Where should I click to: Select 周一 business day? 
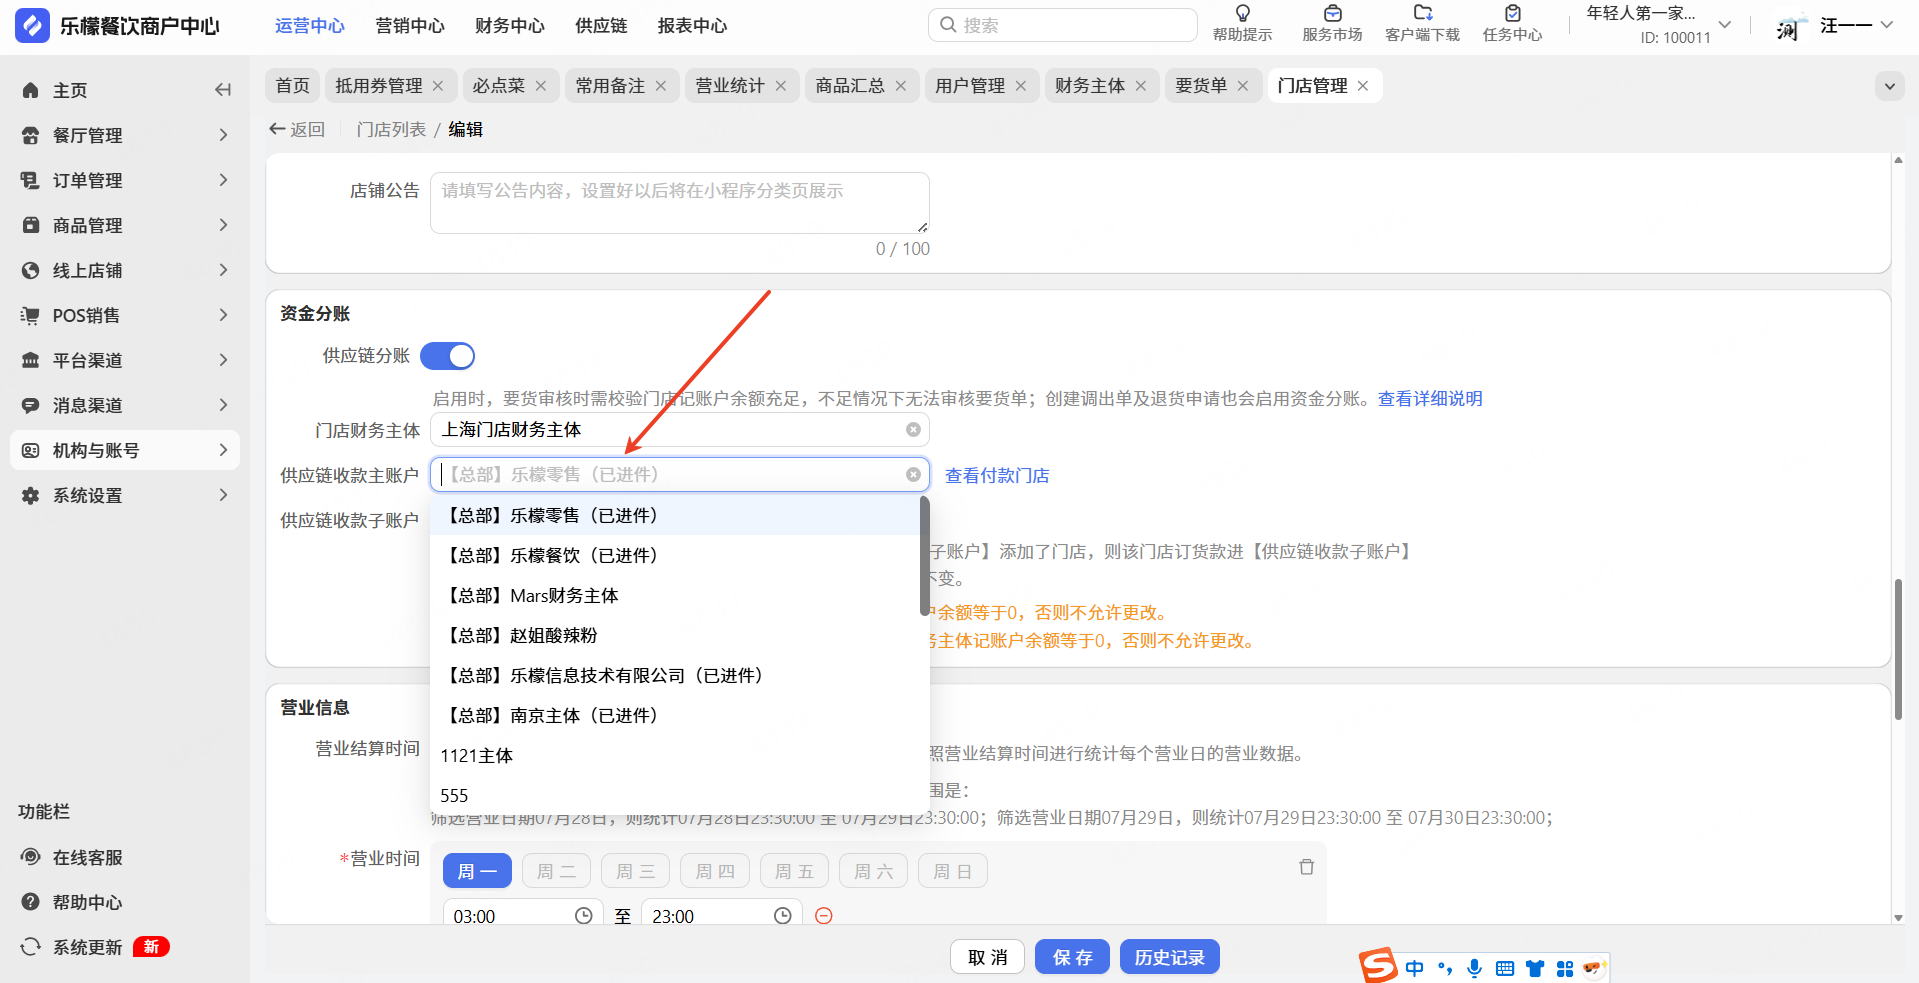pos(477,871)
